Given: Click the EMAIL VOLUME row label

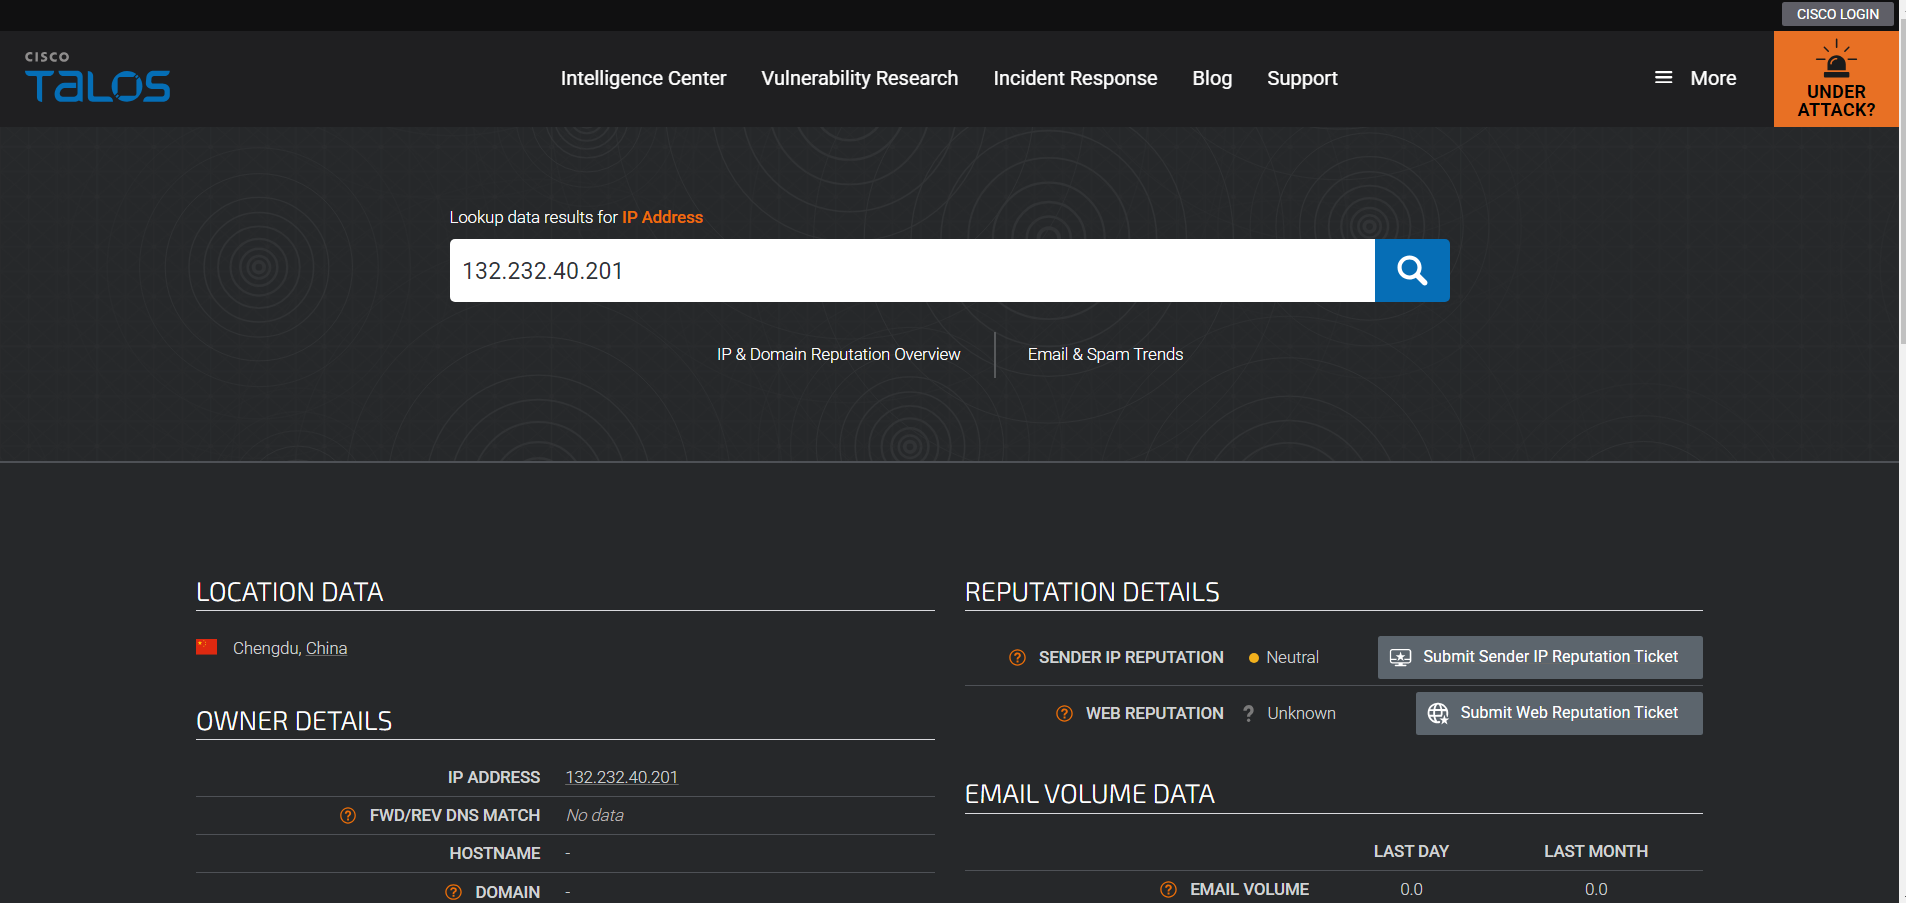Looking at the screenshot, I should (1249, 889).
